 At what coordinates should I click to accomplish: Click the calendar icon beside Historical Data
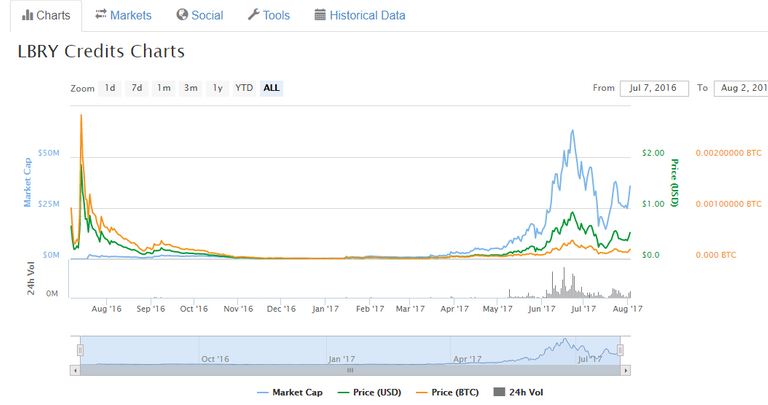pos(320,15)
